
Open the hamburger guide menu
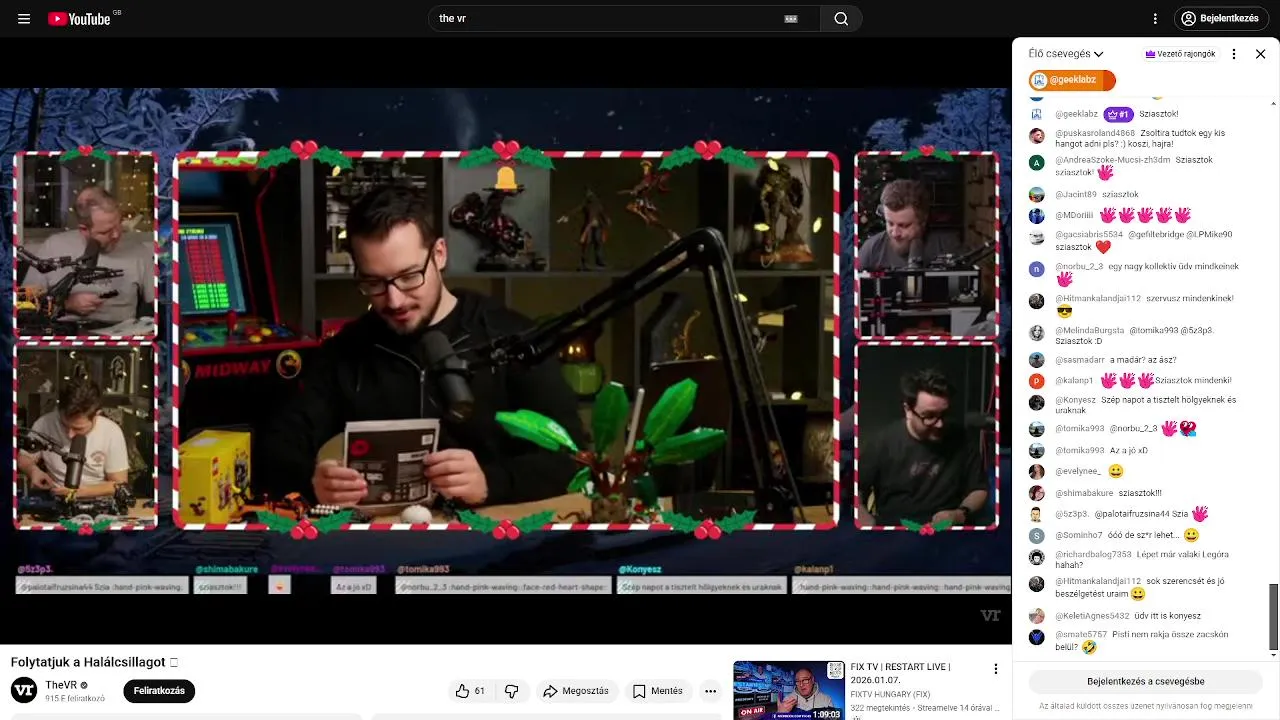click(x=24, y=18)
